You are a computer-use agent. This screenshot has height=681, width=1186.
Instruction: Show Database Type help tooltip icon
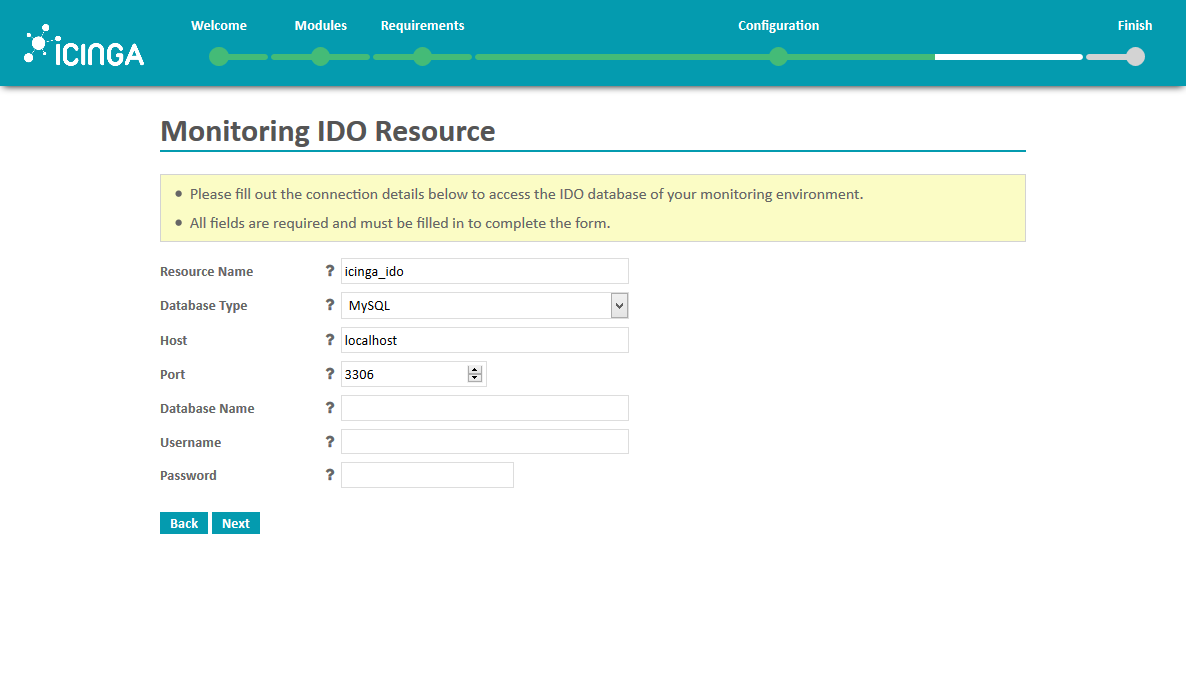coord(330,305)
